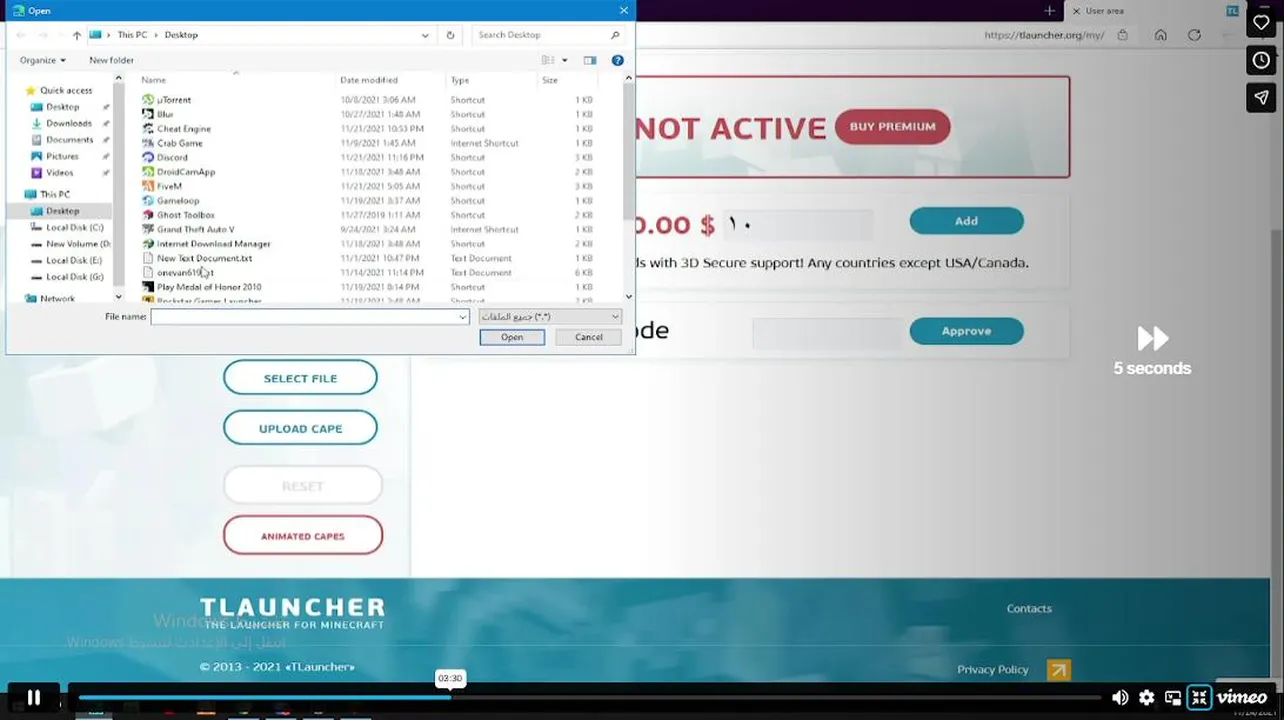The image size is (1284, 720).
Task: Open the Organize menu
Action: pyautogui.click(x=42, y=60)
